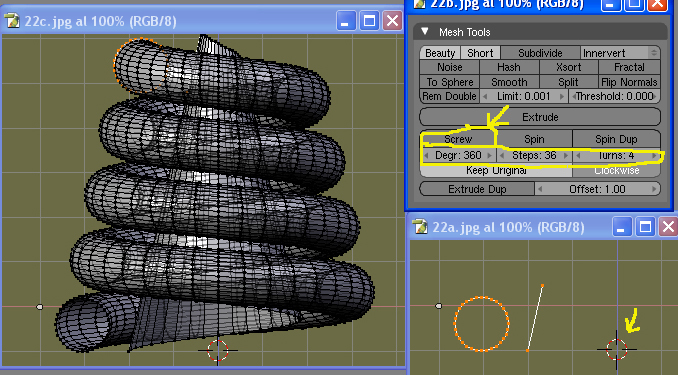This screenshot has height=375, width=678.
Task: Smooth the selected mesh
Action: (x=509, y=82)
